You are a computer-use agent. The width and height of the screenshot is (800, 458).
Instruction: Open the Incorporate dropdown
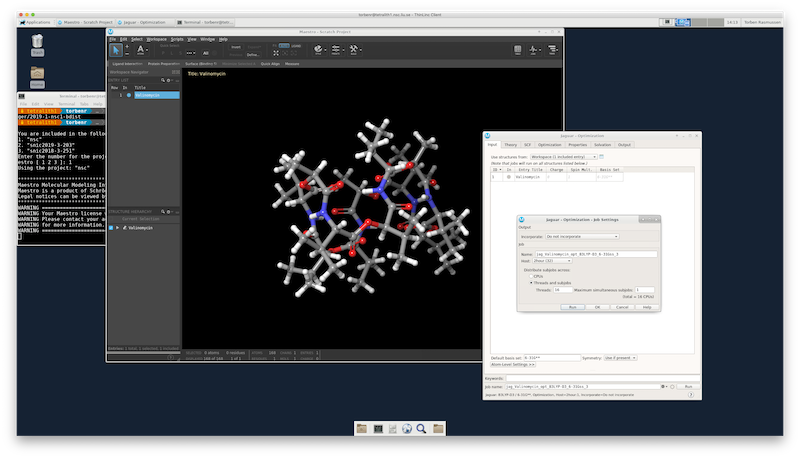tap(582, 237)
